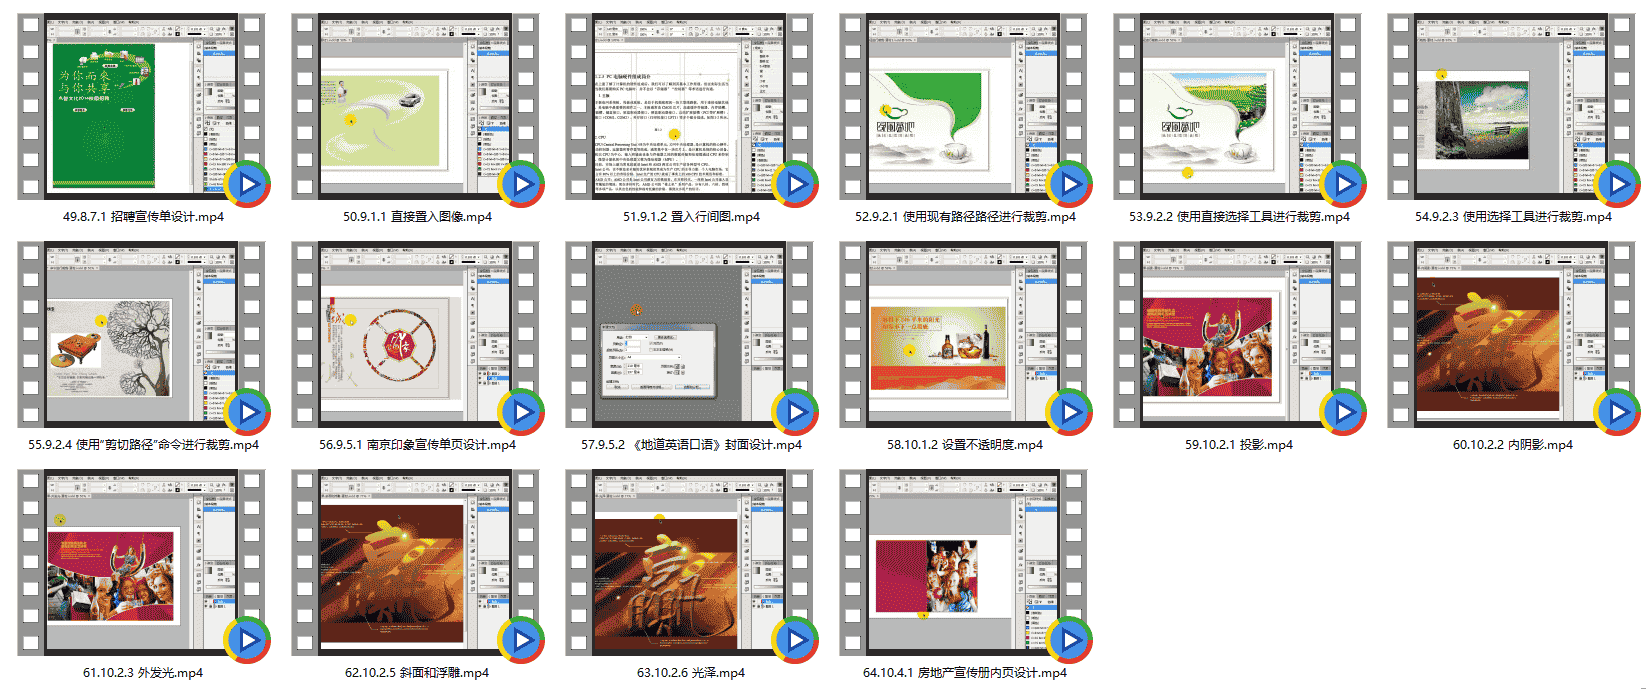Click the file name '52.9.2.1 使用现有路径路径进行裁剪.mp4'
This screenshot has height=689, width=1647.
(x=965, y=216)
